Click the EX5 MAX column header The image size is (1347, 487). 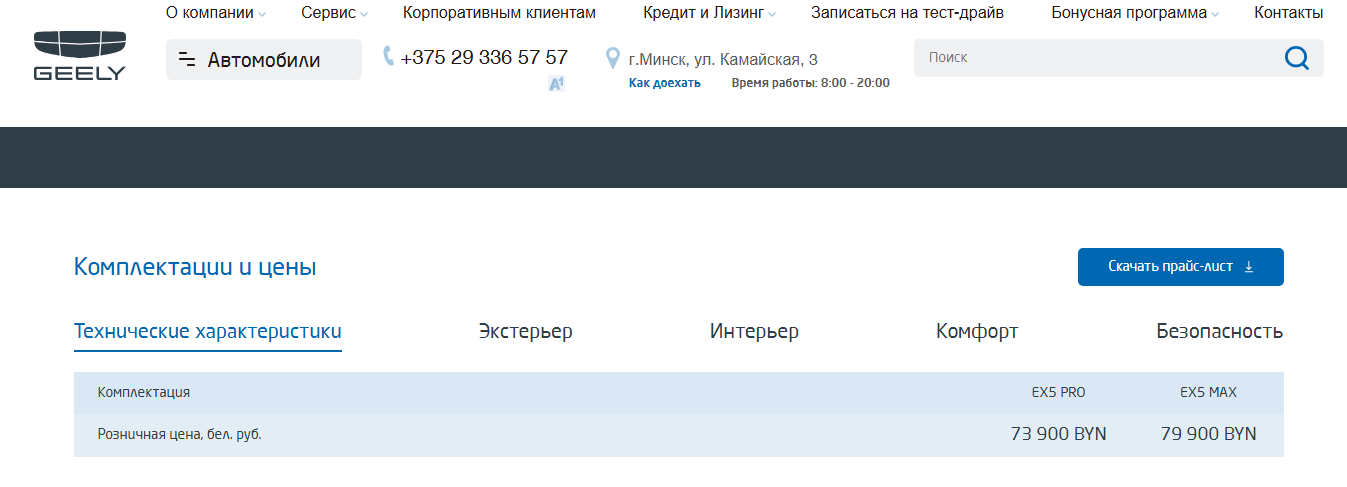[x=1208, y=393]
